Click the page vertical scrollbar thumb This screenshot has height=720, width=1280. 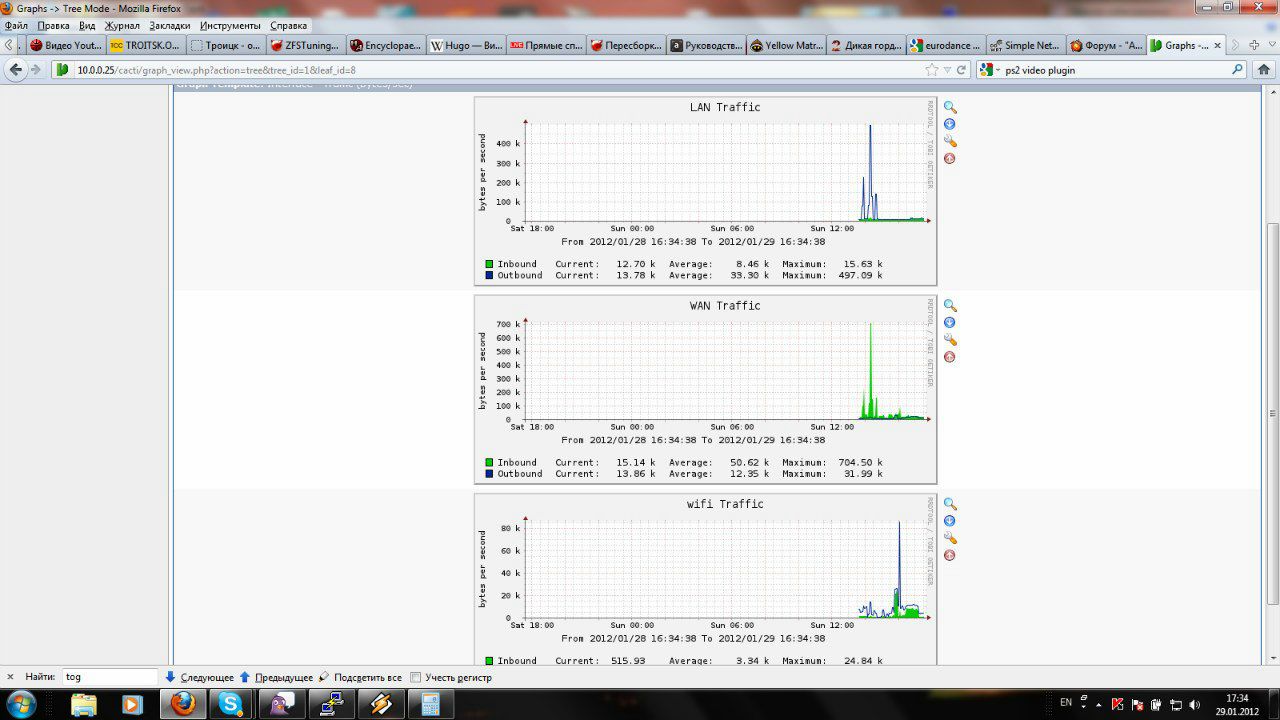point(1273,413)
